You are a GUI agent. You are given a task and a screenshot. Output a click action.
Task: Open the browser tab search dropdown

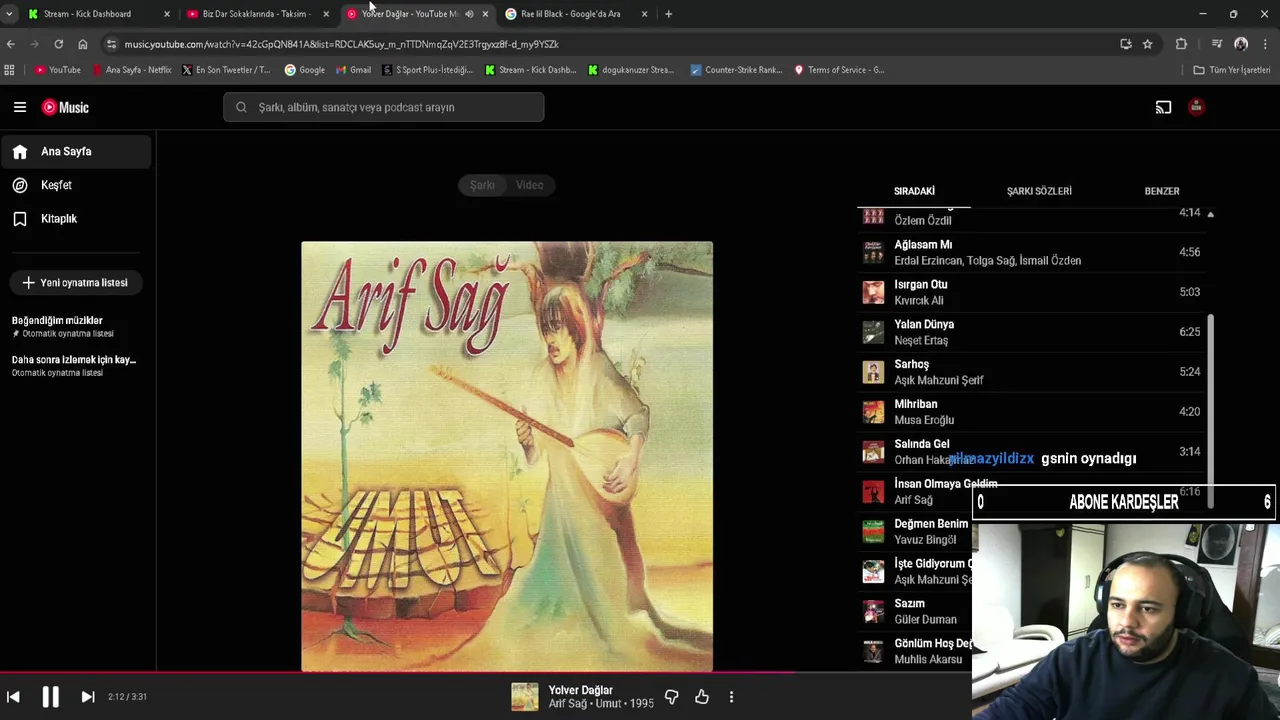pos(9,14)
